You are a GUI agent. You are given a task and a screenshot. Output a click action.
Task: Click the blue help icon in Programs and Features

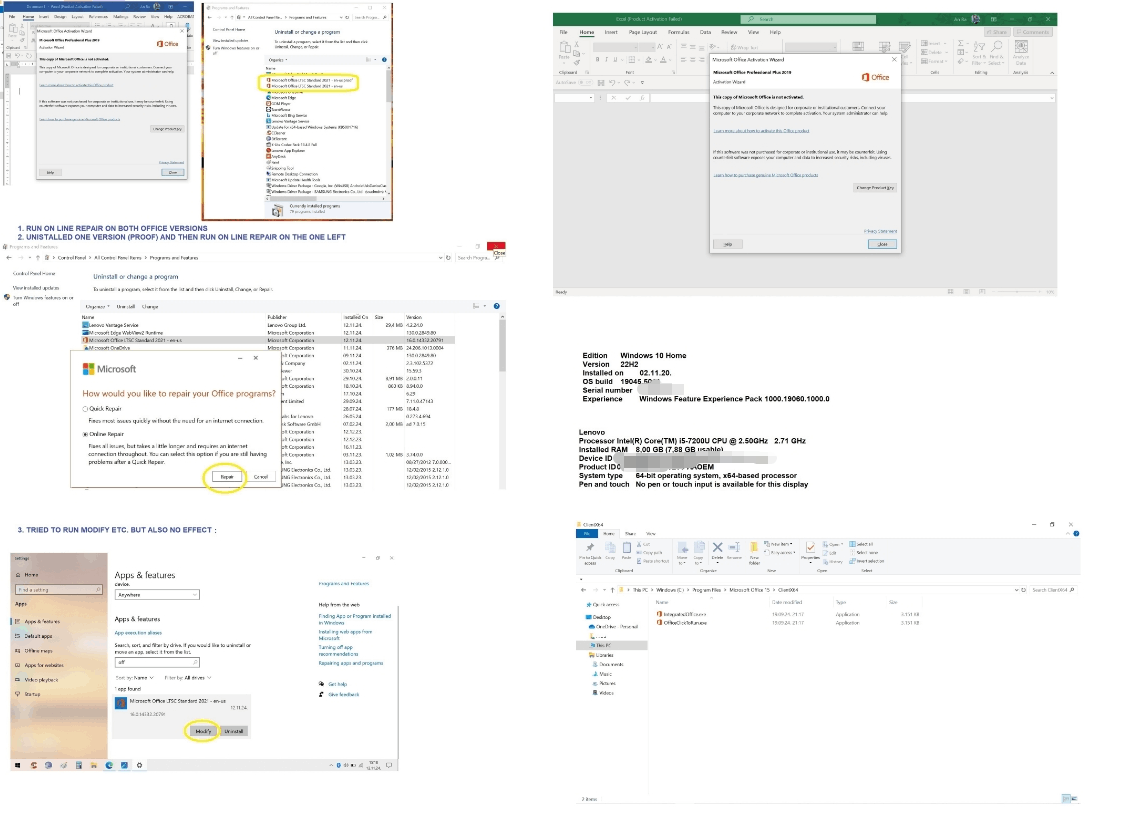tap(496, 307)
